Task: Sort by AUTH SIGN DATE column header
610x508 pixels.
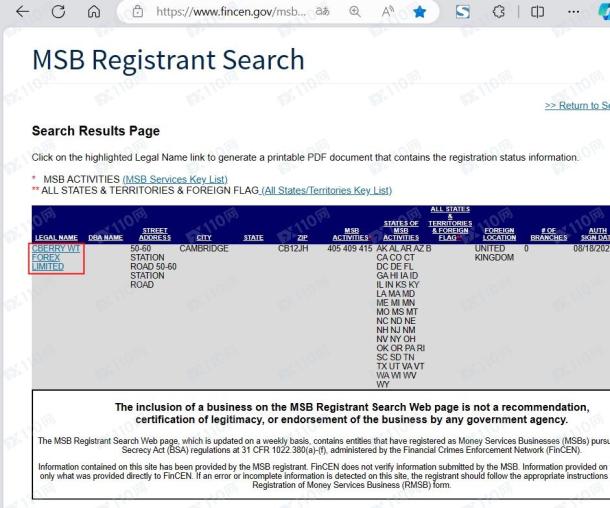Action: 596,234
